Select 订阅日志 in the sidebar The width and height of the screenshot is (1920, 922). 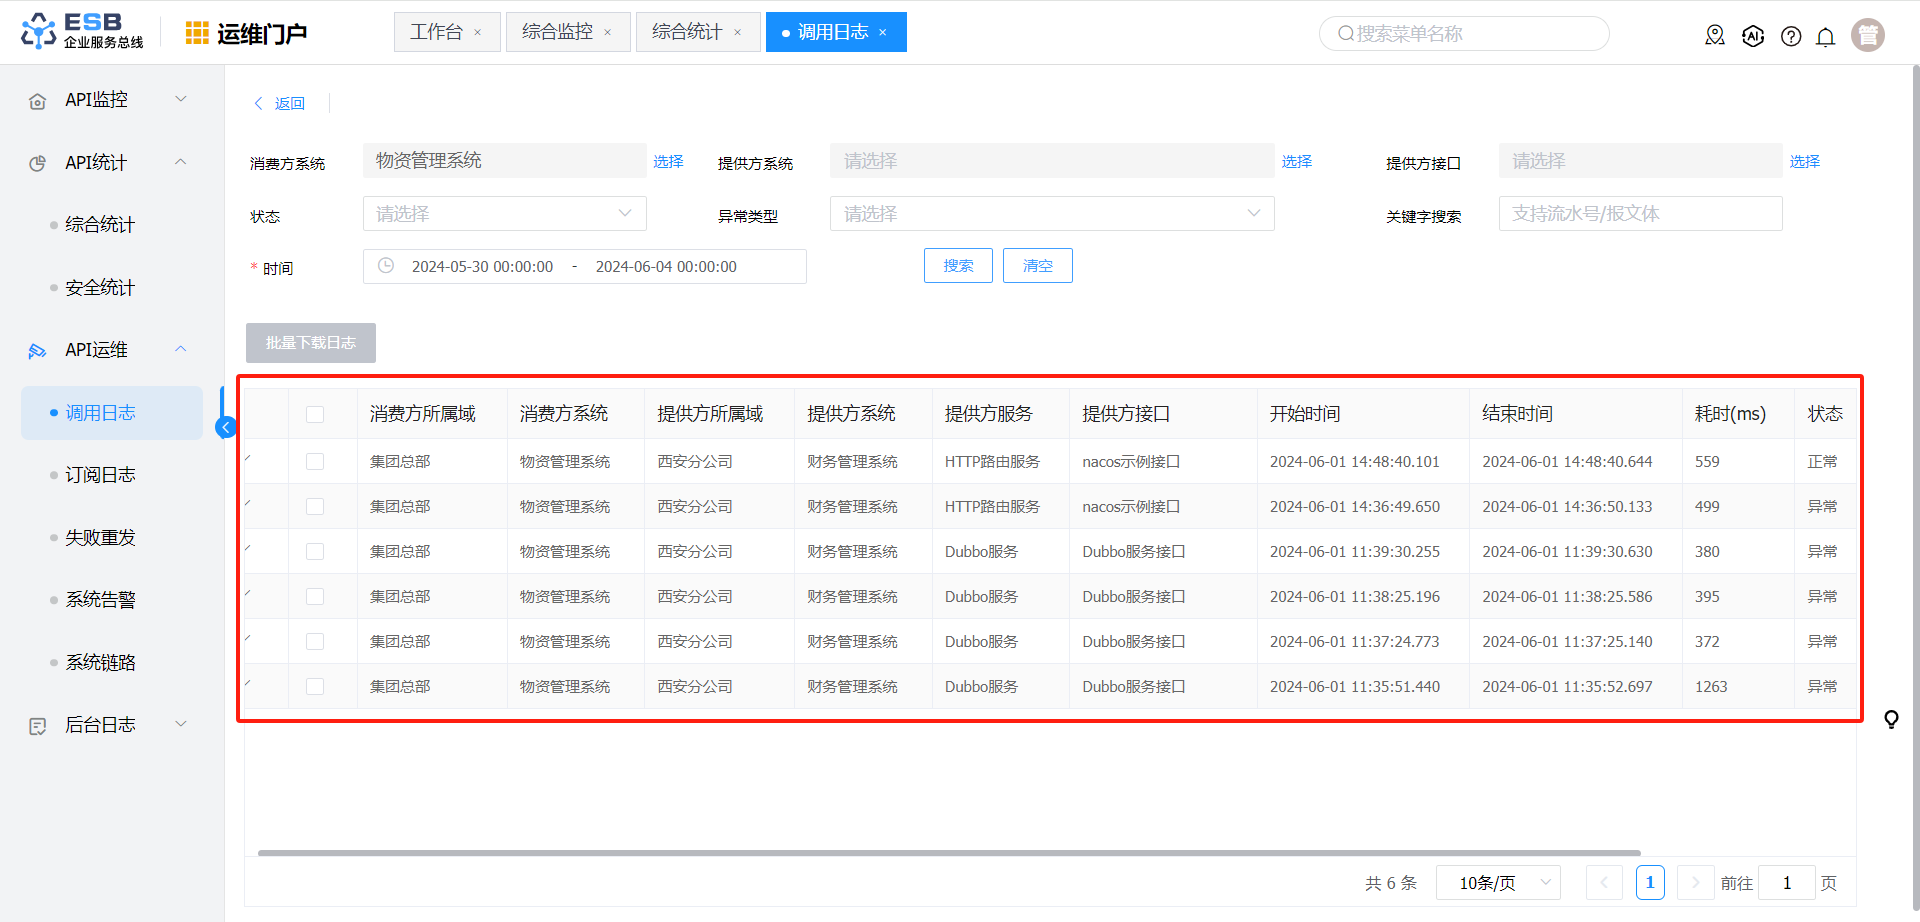[x=100, y=475]
